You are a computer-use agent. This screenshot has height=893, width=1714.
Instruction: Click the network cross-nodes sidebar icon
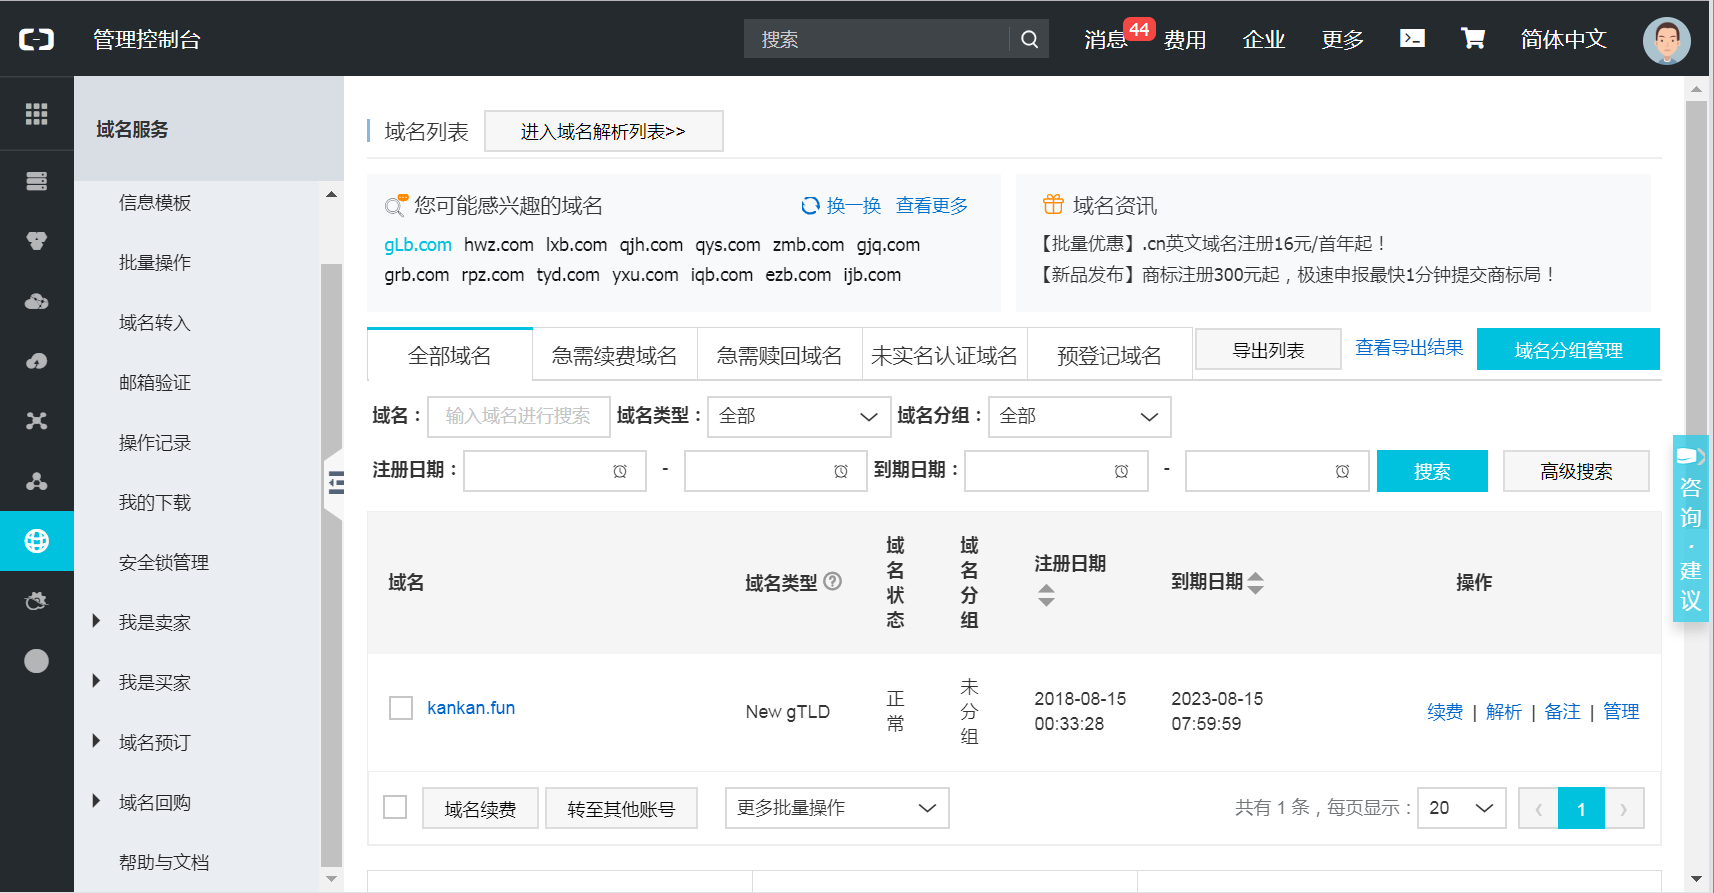click(37, 421)
